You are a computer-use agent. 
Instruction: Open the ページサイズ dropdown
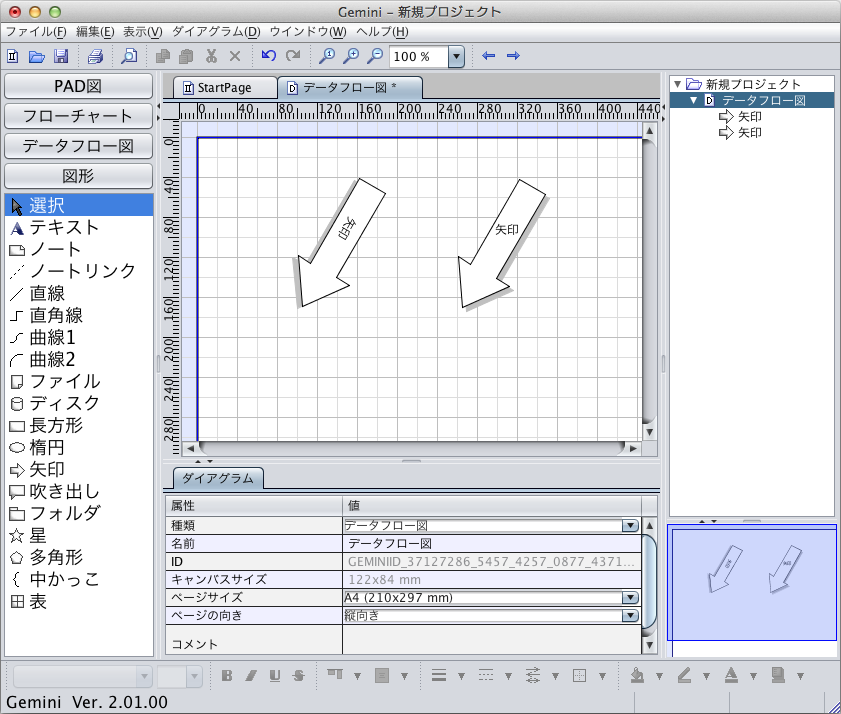630,597
